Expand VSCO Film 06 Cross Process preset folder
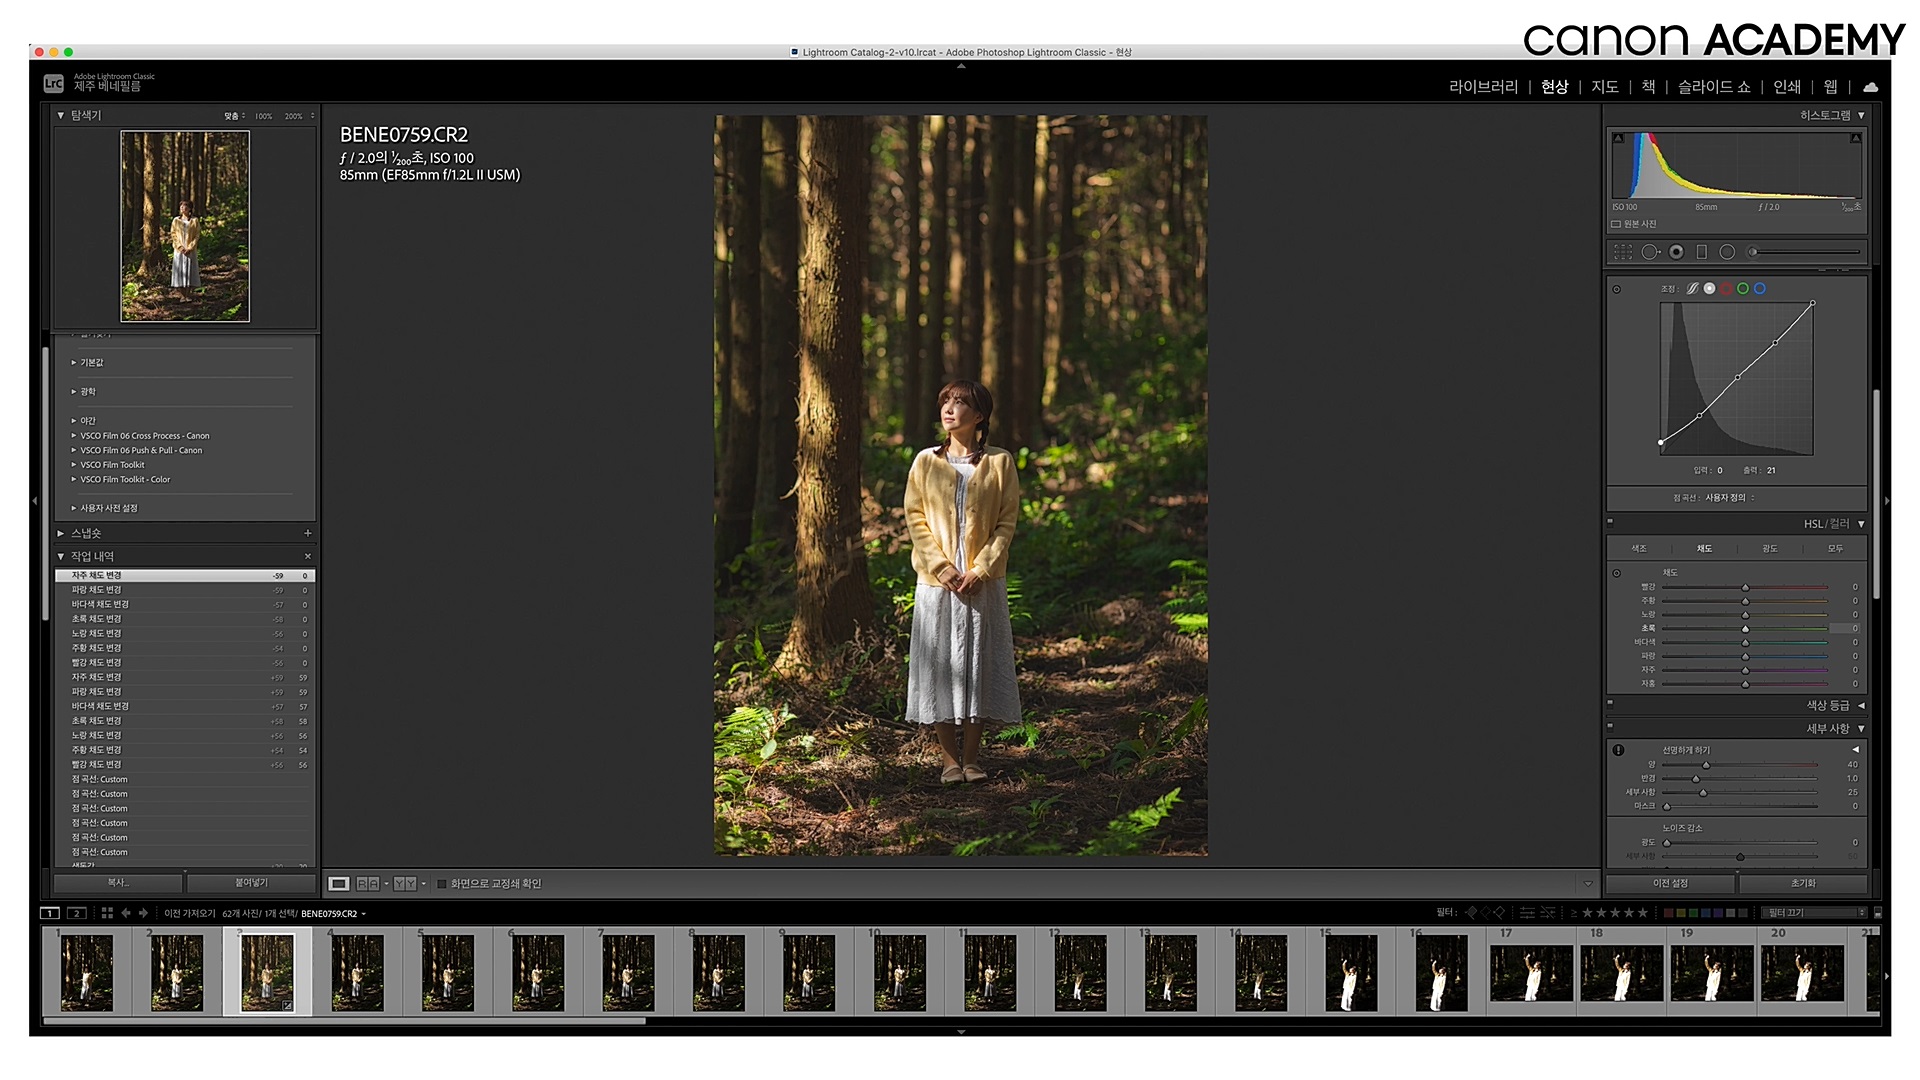This screenshot has height=1080, width=1920. [x=74, y=436]
